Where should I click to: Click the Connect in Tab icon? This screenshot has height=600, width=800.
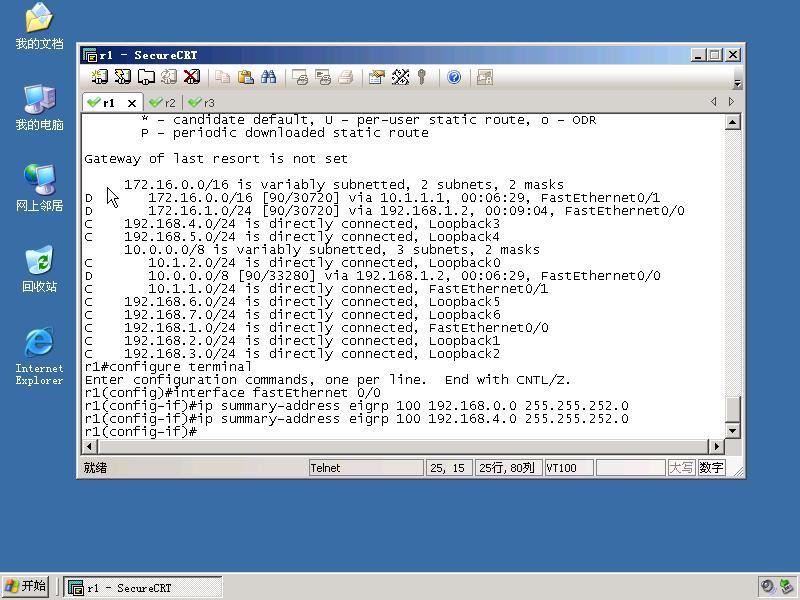point(146,77)
